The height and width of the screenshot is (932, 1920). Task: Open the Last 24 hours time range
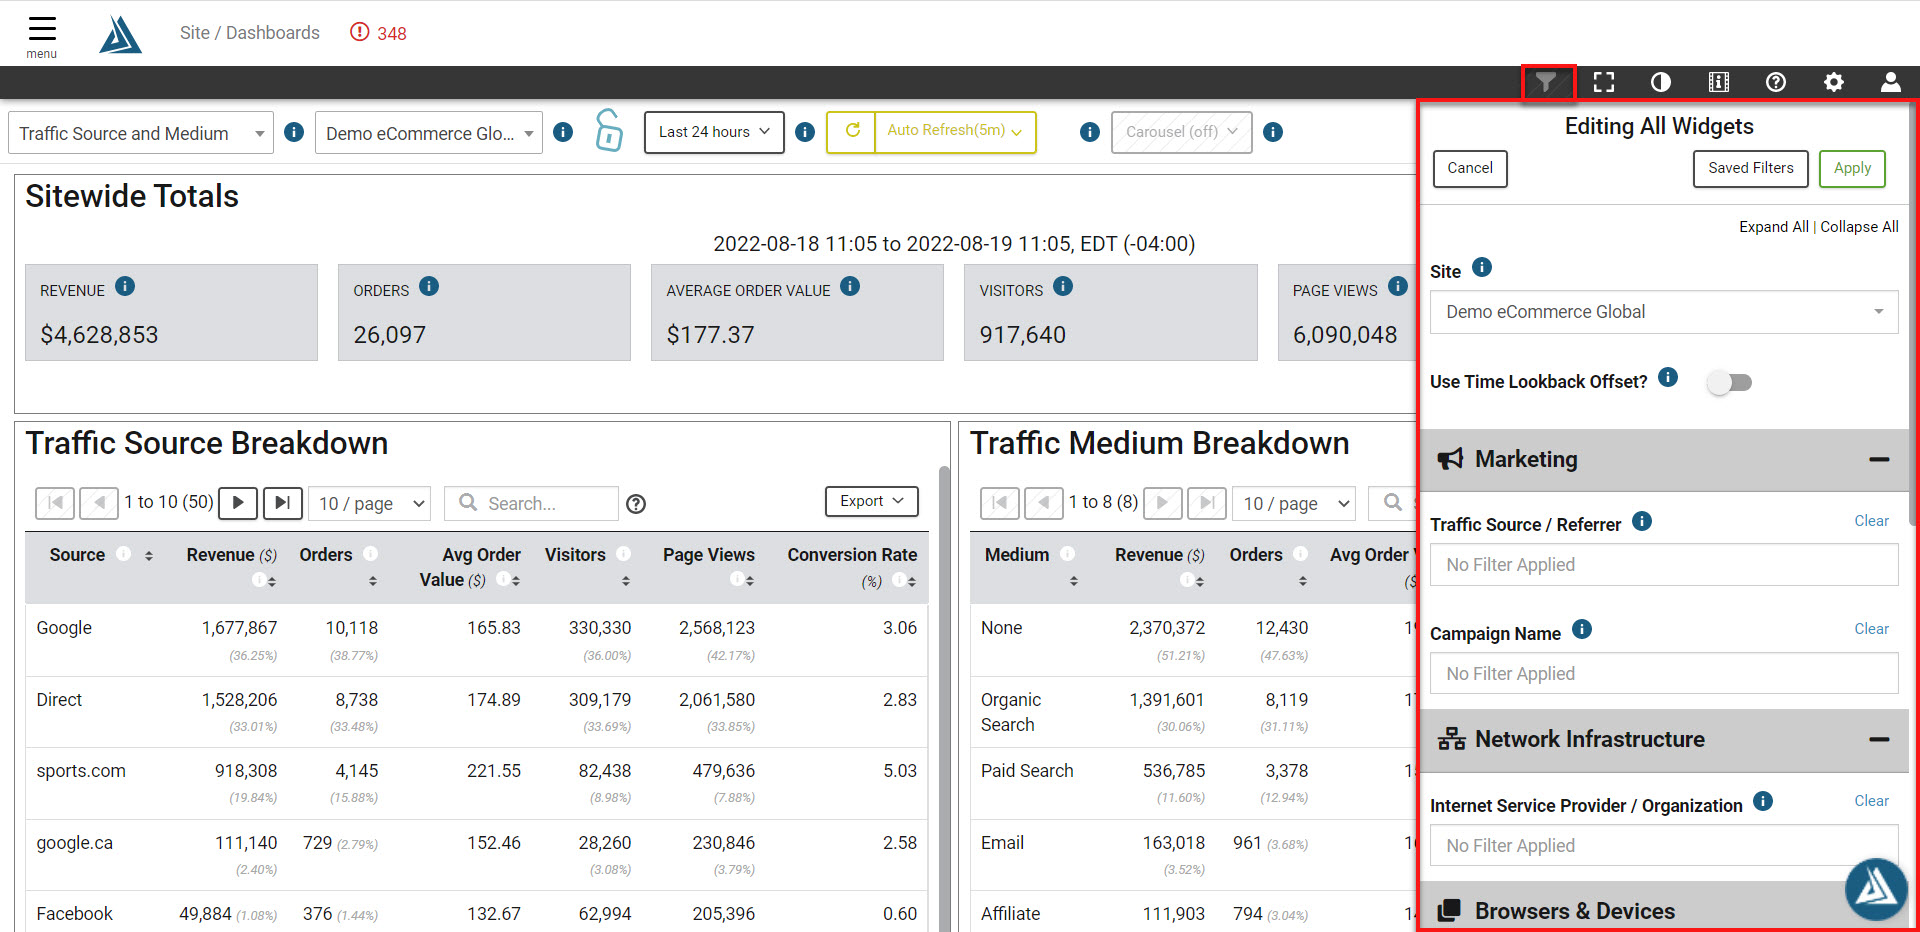coord(714,132)
